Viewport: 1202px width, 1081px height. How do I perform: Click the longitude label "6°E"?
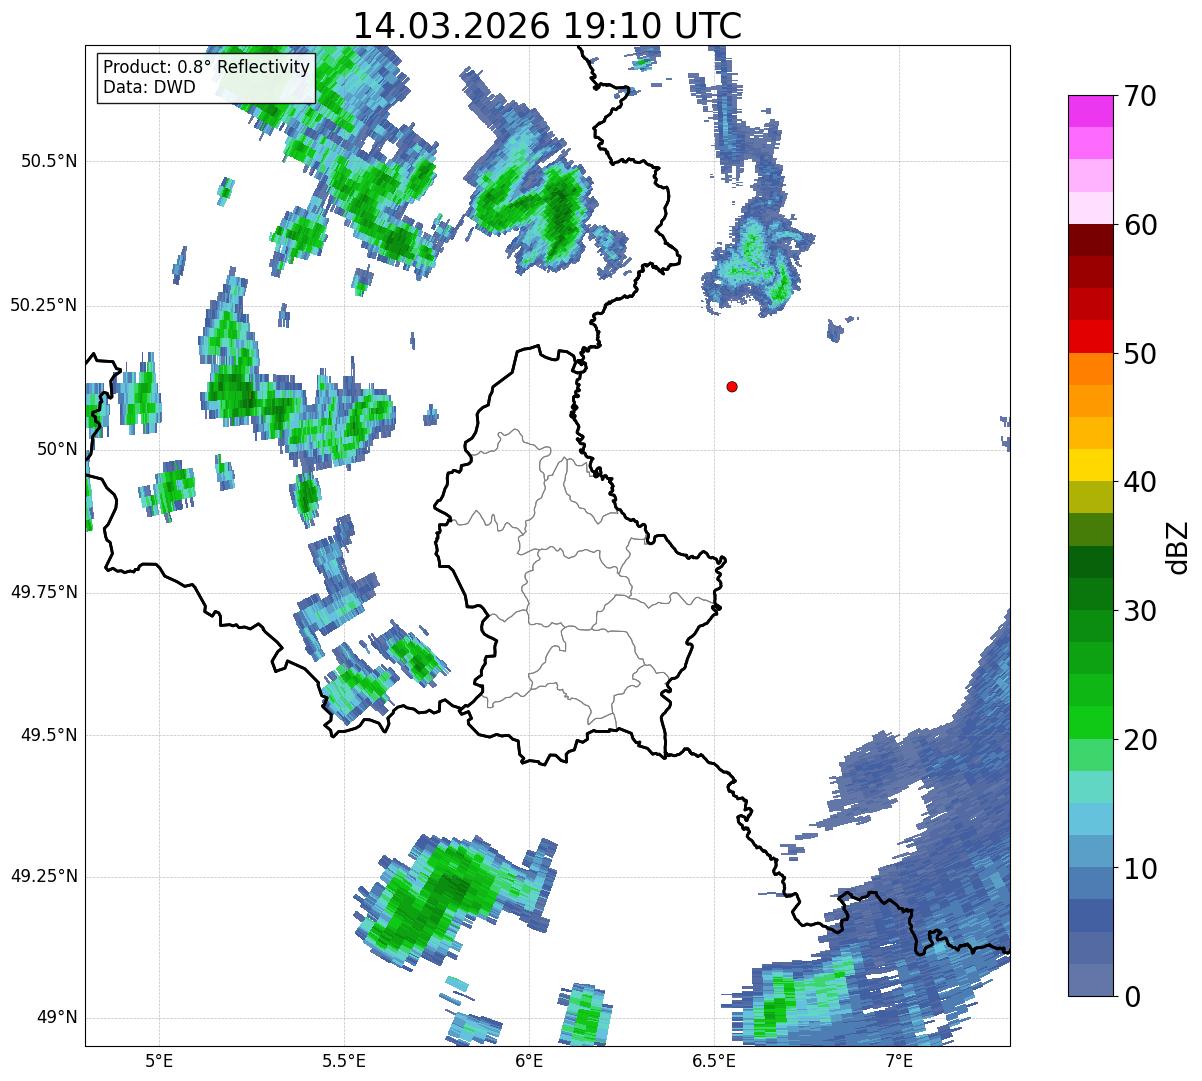[529, 1061]
